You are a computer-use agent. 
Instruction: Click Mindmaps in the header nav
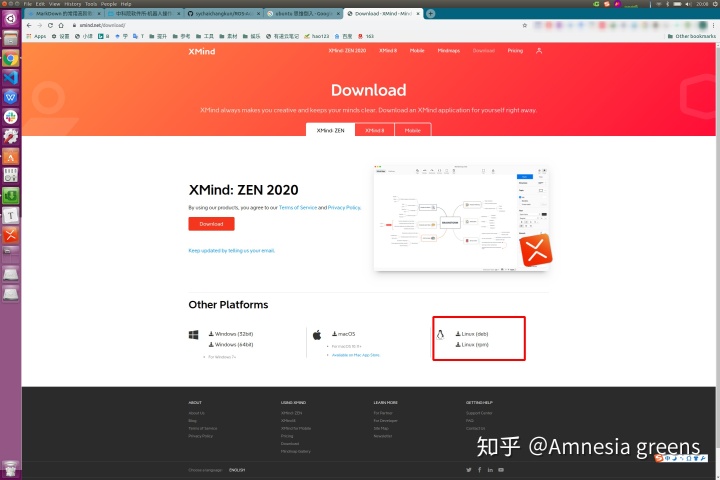(449, 51)
